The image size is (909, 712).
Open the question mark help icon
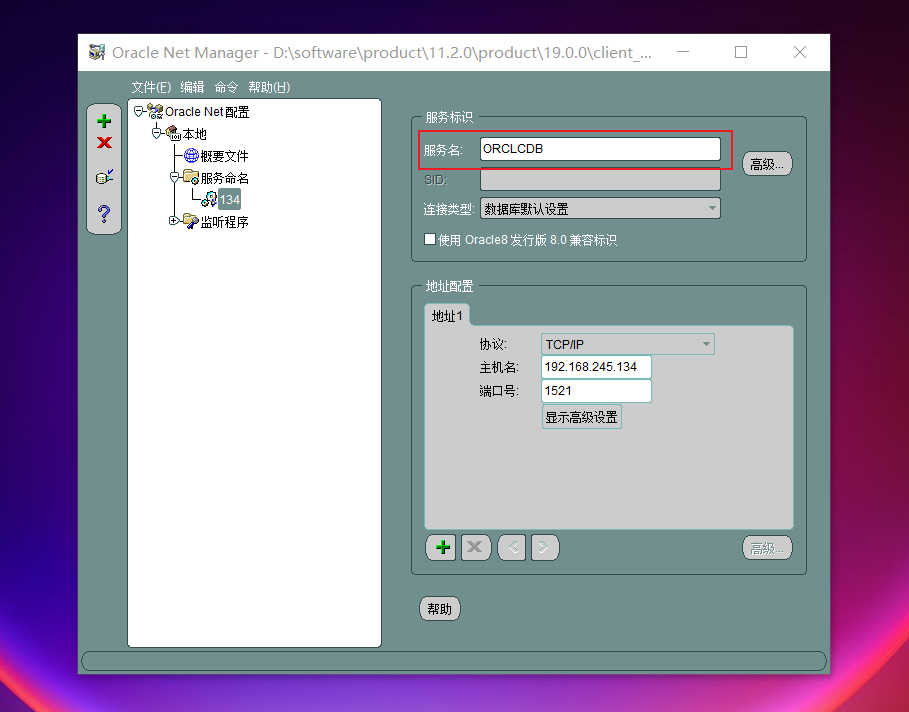click(x=104, y=213)
